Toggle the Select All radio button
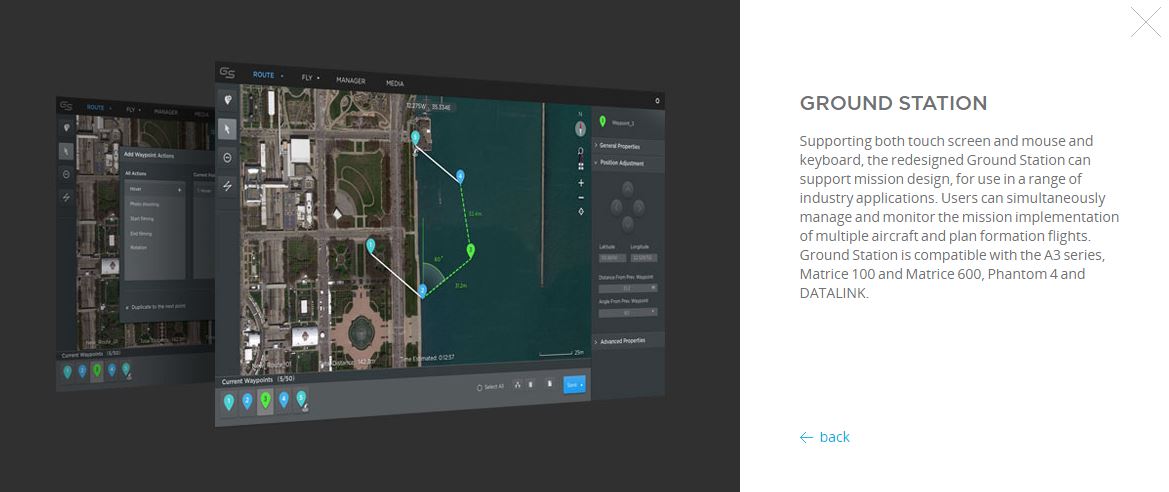This screenshot has height=492, width=1169. pyautogui.click(x=480, y=386)
